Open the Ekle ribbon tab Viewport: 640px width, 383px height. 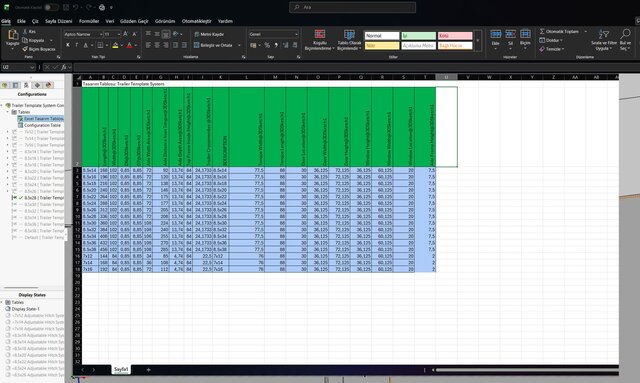pyautogui.click(x=21, y=21)
